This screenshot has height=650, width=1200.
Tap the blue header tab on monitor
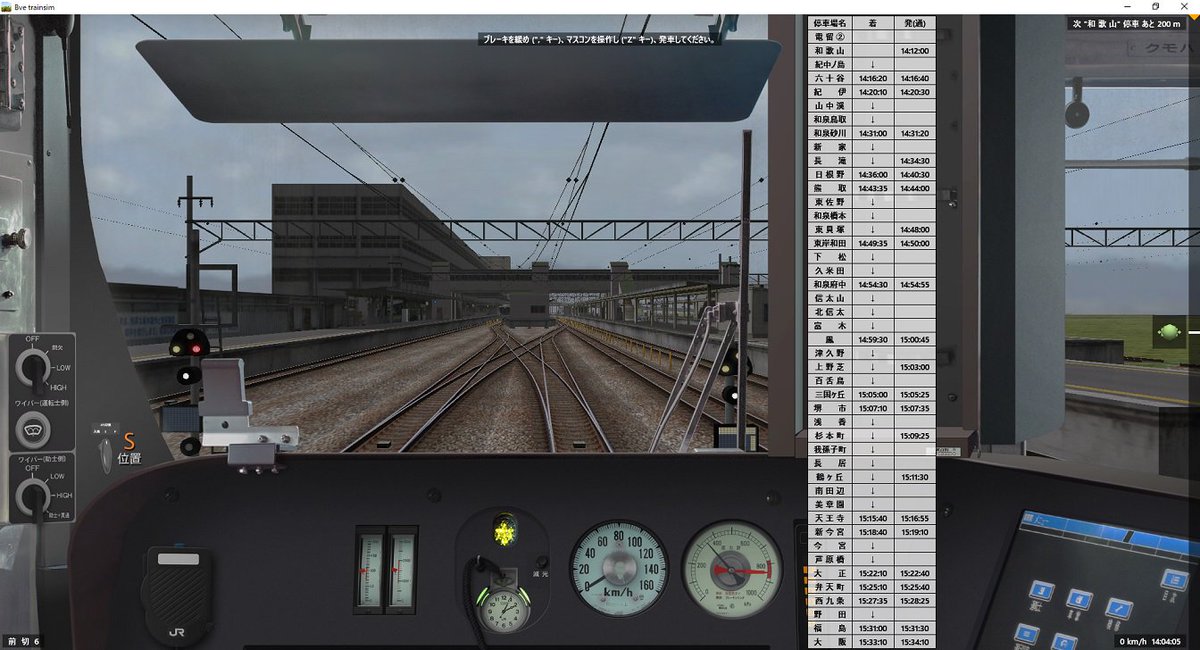pos(1043,522)
